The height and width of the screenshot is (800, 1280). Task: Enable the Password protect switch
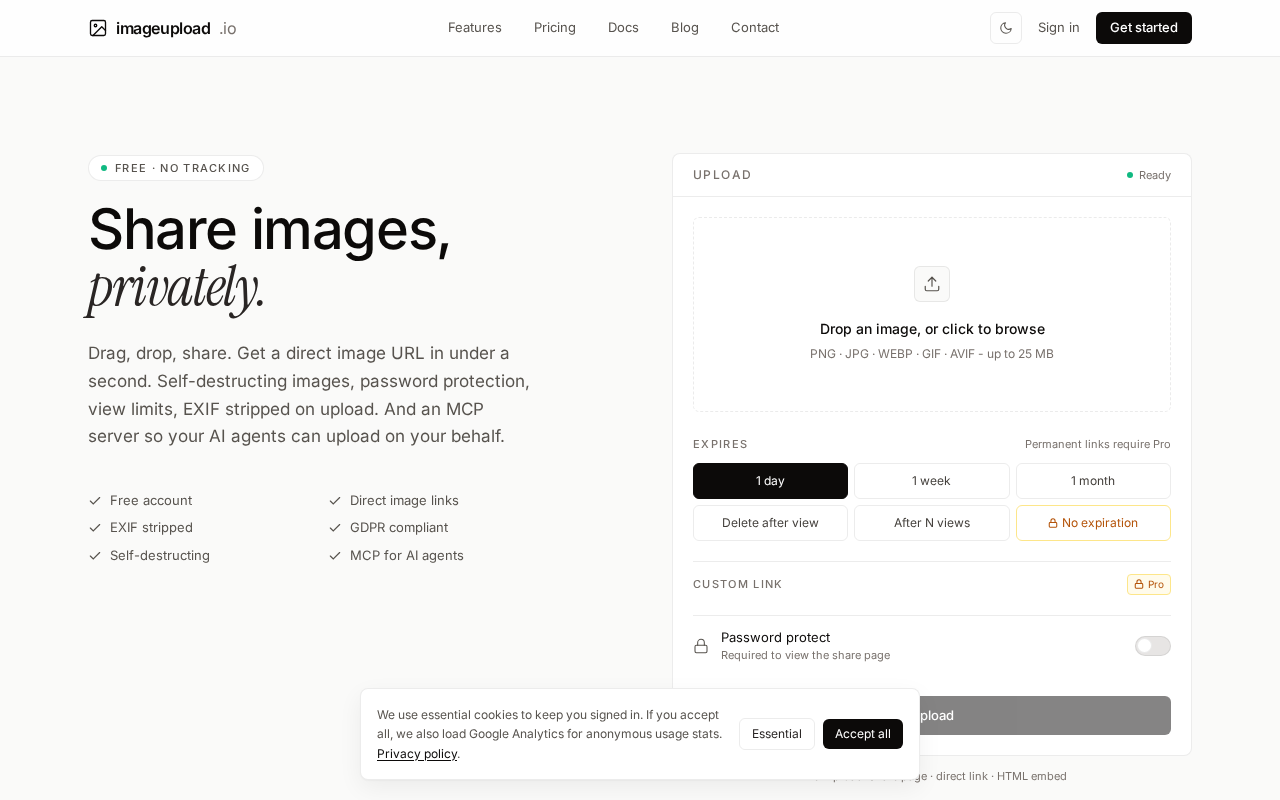tap(1153, 646)
